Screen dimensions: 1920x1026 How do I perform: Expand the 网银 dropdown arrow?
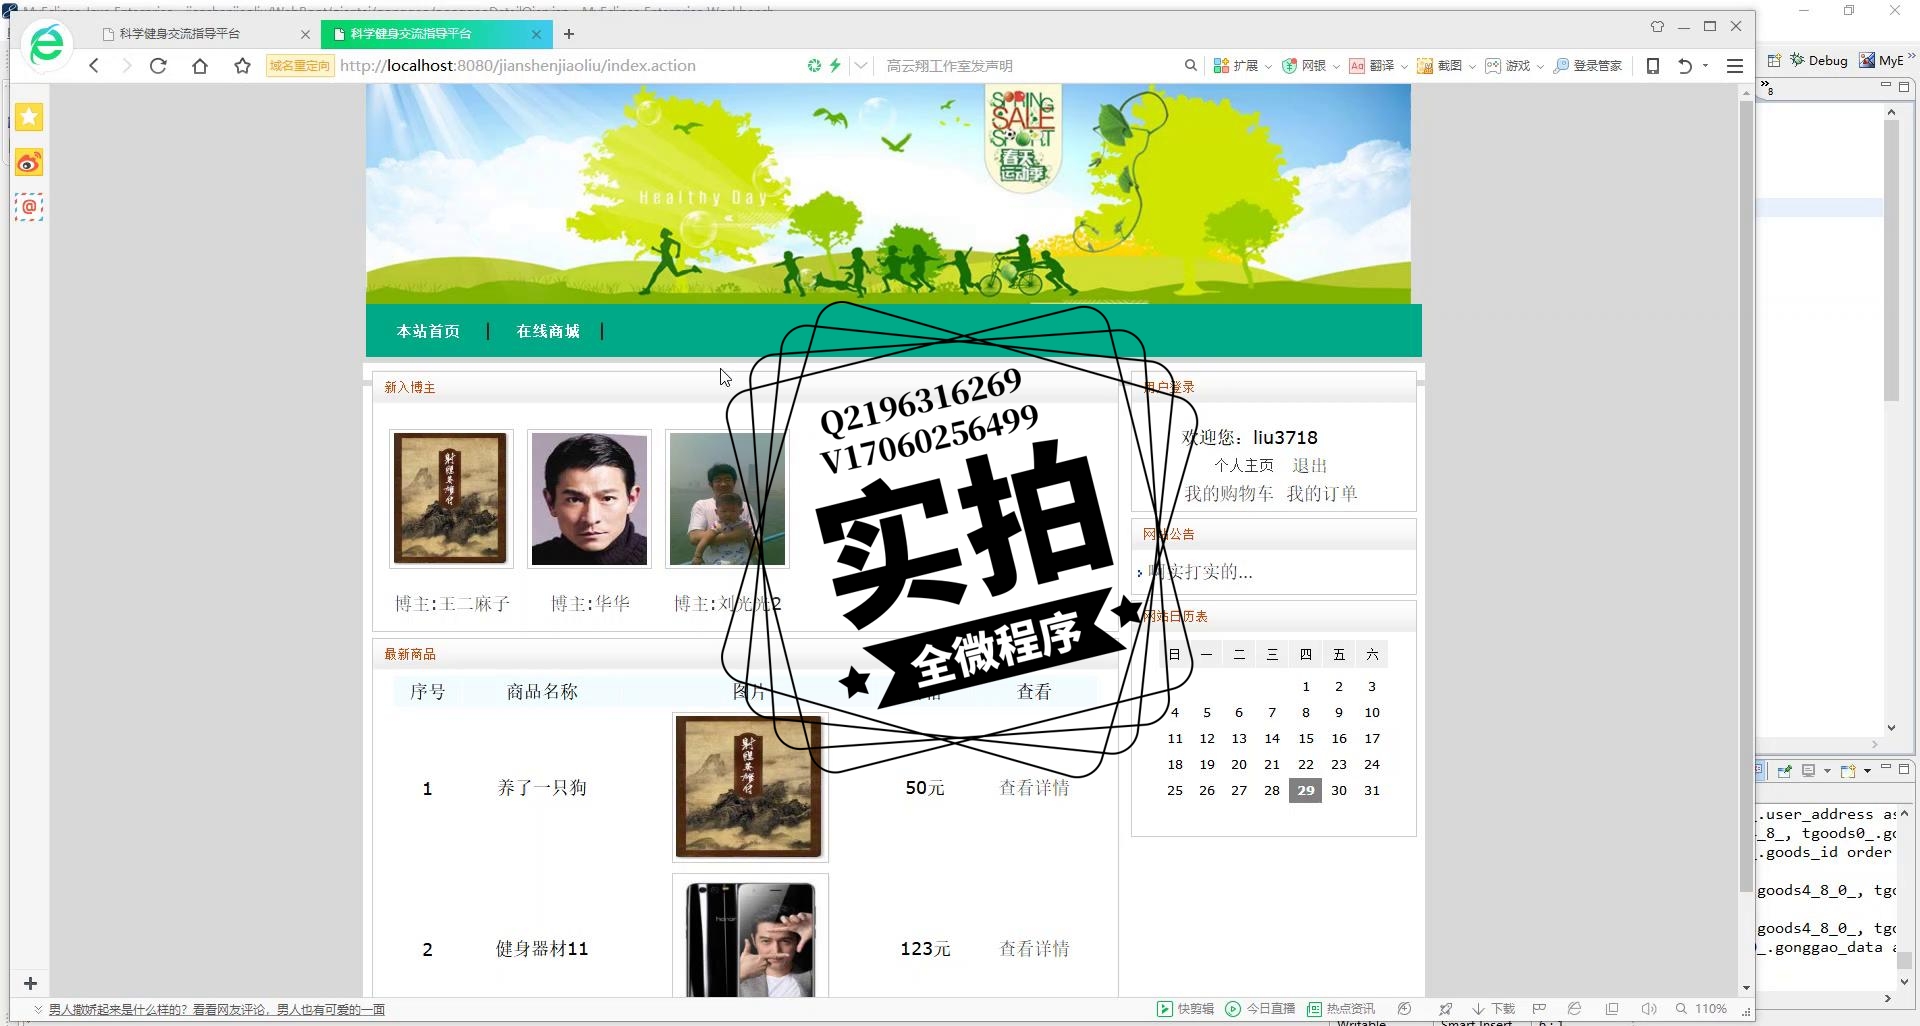pos(1336,67)
